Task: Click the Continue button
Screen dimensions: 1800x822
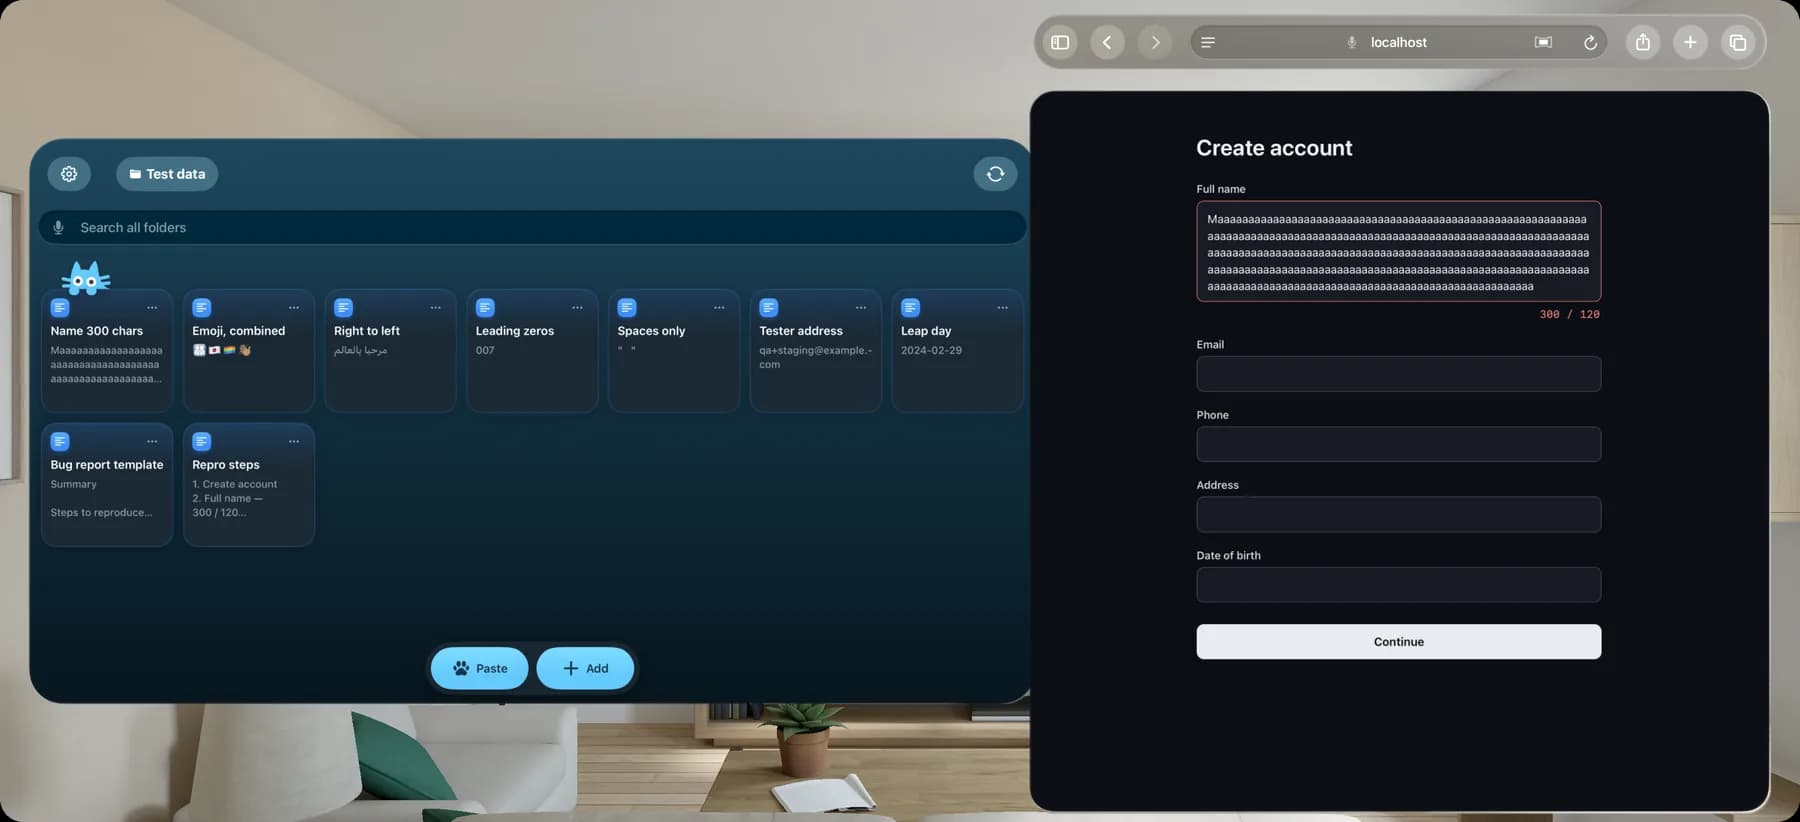Action: (1398, 642)
